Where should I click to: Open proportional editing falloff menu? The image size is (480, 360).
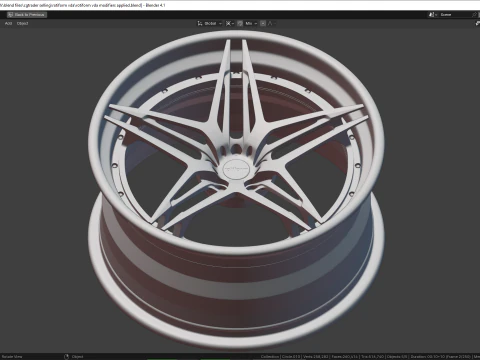pyautogui.click(x=271, y=23)
